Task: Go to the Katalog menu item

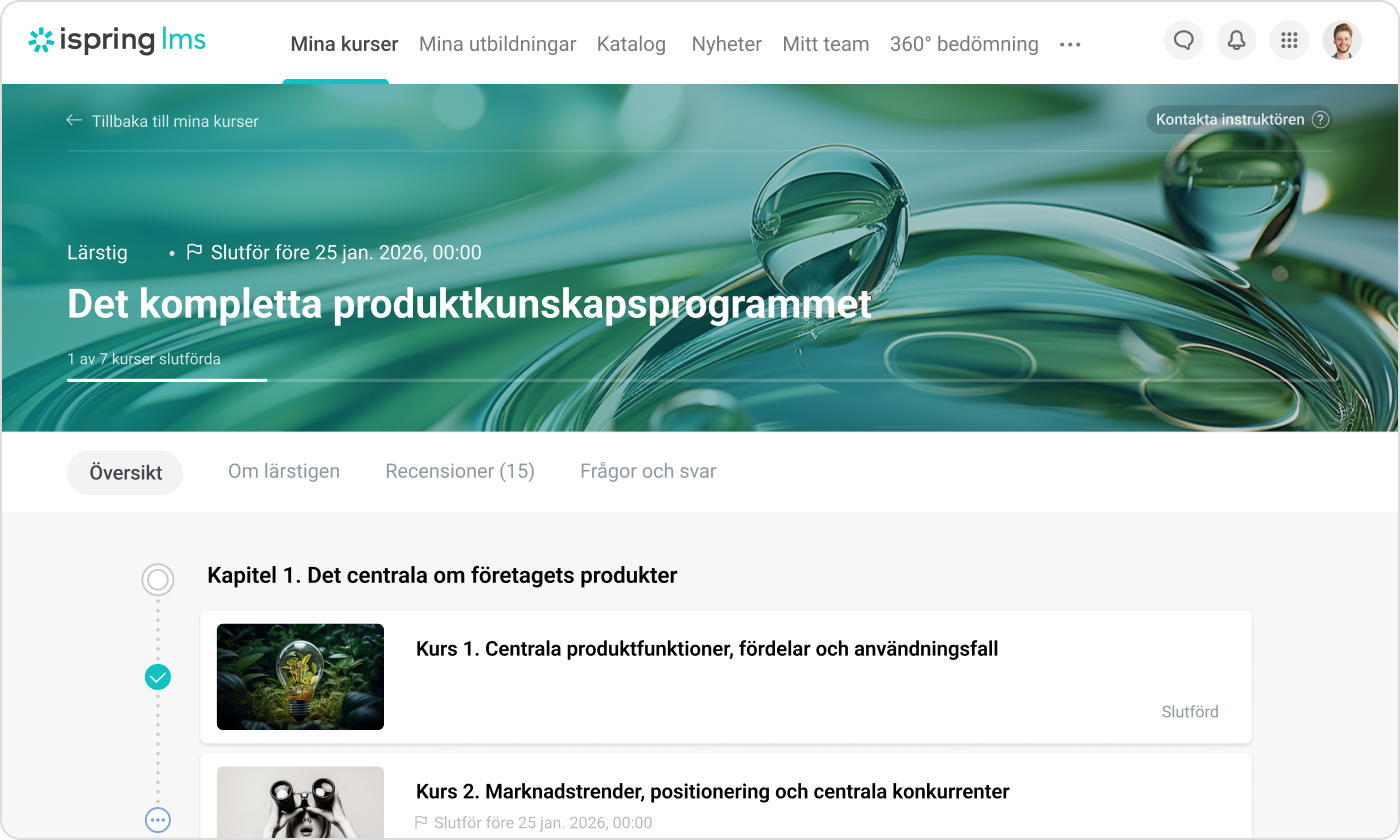Action: [x=631, y=44]
